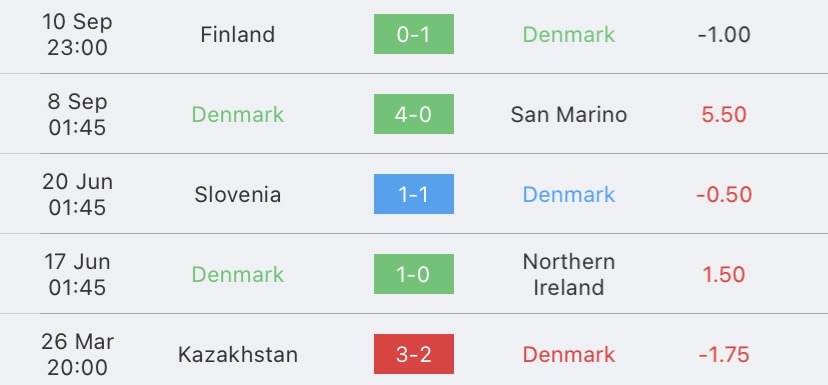Click red Denmark in the Kazakhstan row
Viewport: 828px width, 385px height.
[x=569, y=354]
